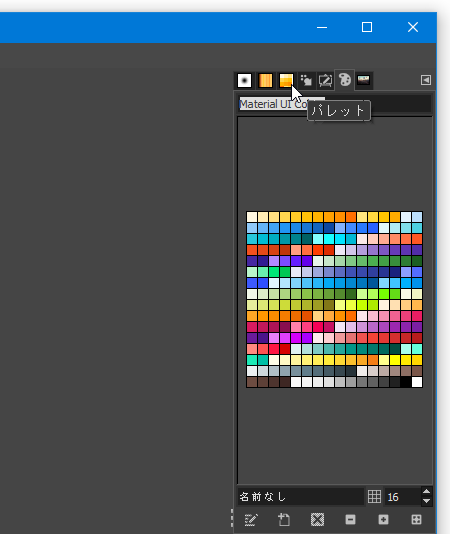Open the tab configuration menu arrow
Viewport: 450px width, 534px height.
[x=426, y=80]
